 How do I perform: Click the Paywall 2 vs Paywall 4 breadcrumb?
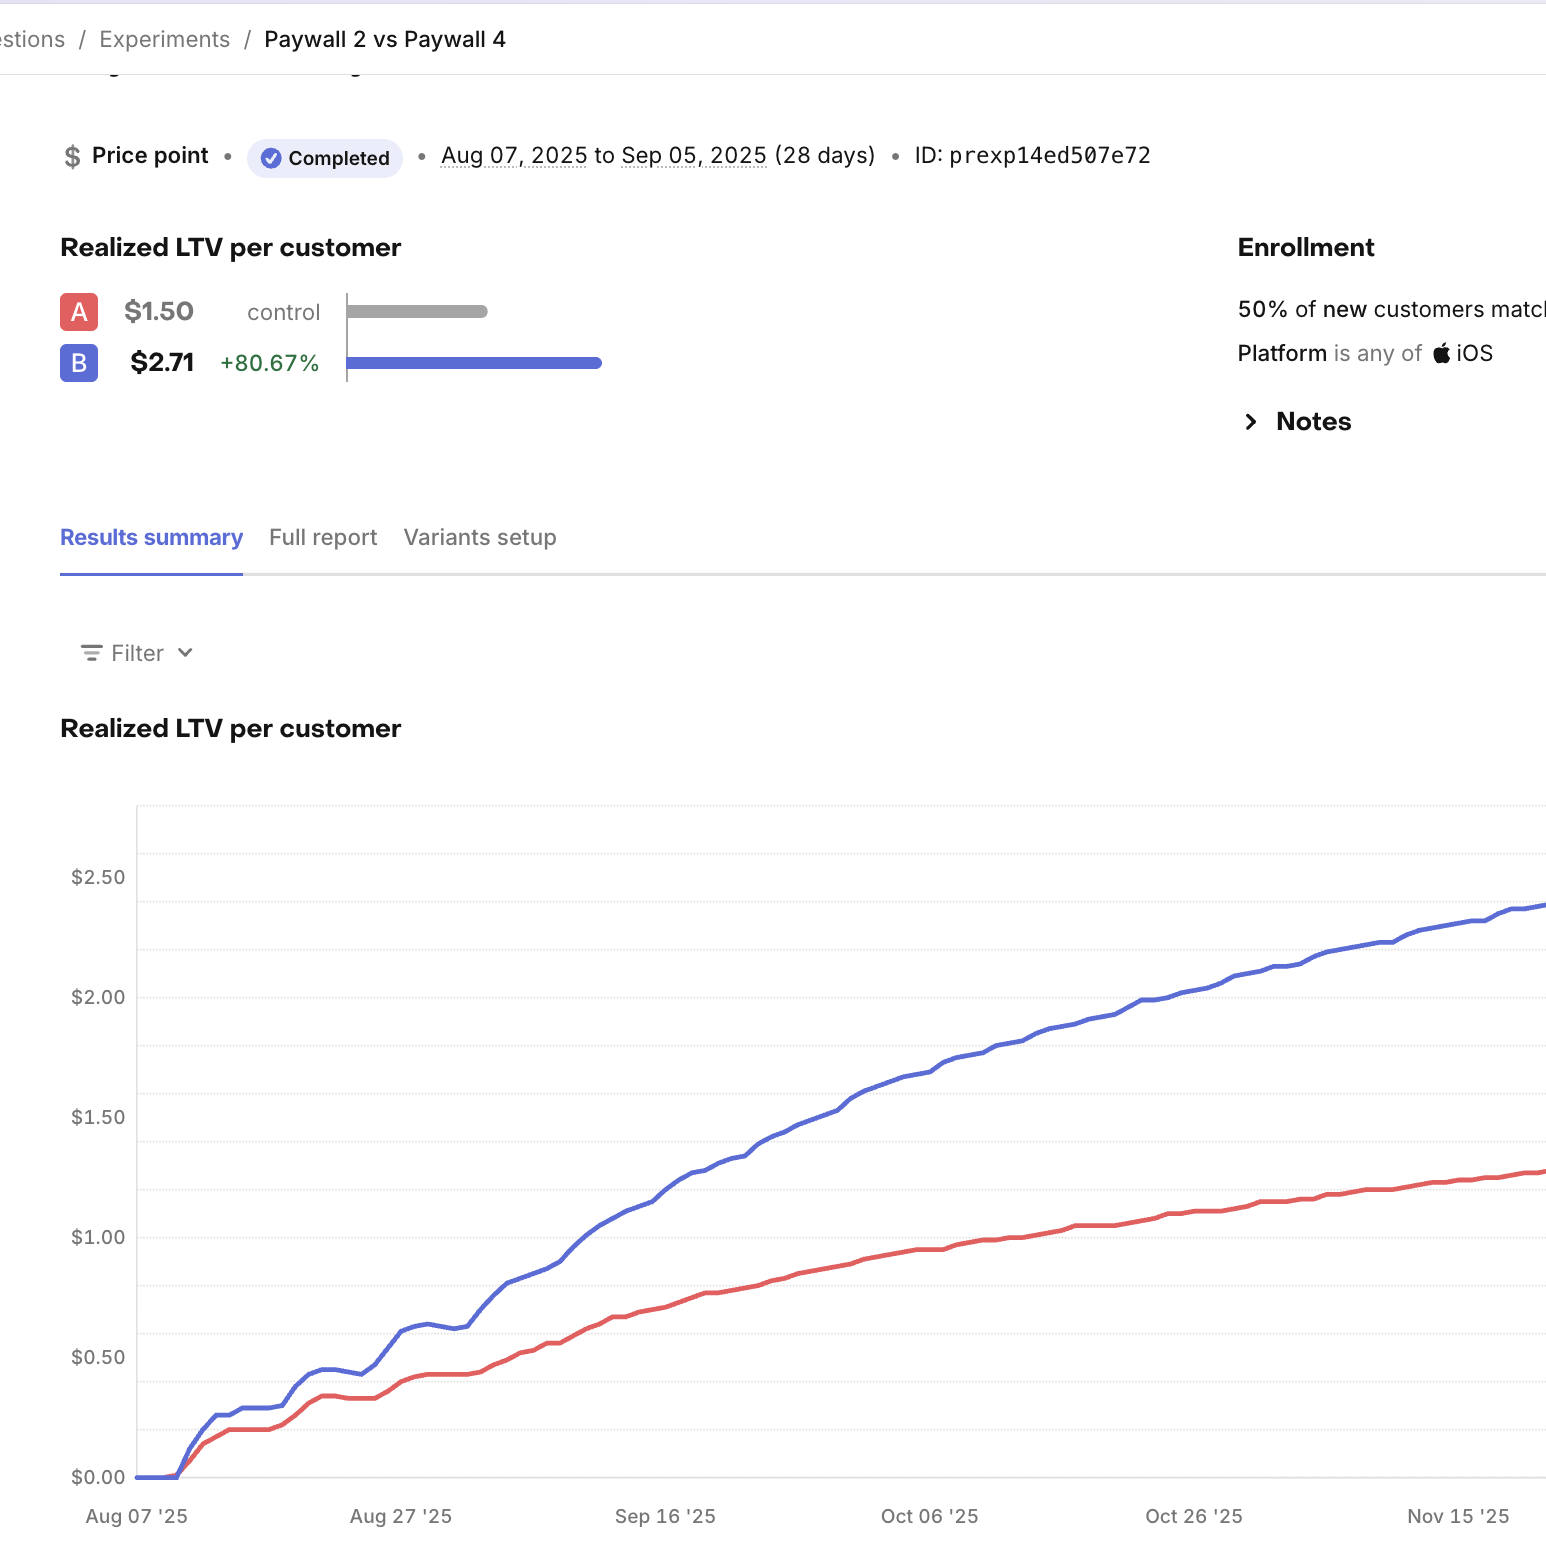385,38
